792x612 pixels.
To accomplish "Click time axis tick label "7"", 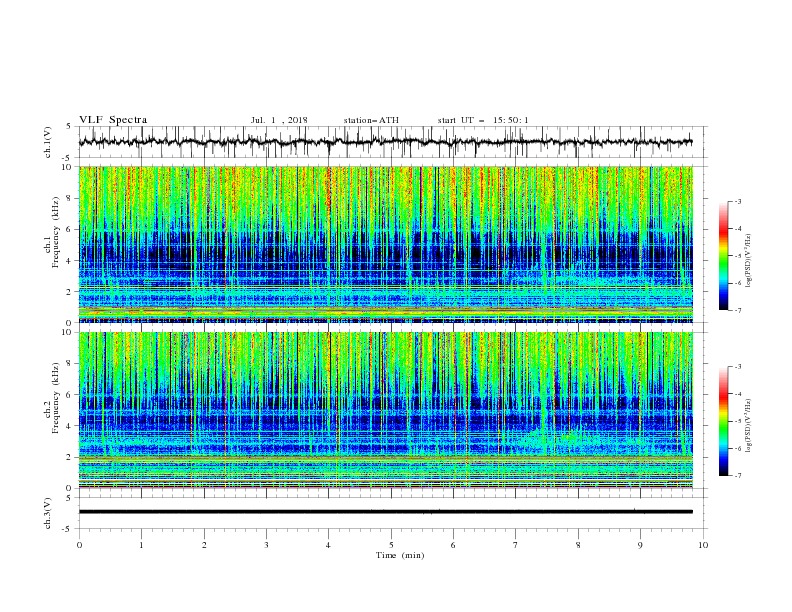I will pos(516,545).
